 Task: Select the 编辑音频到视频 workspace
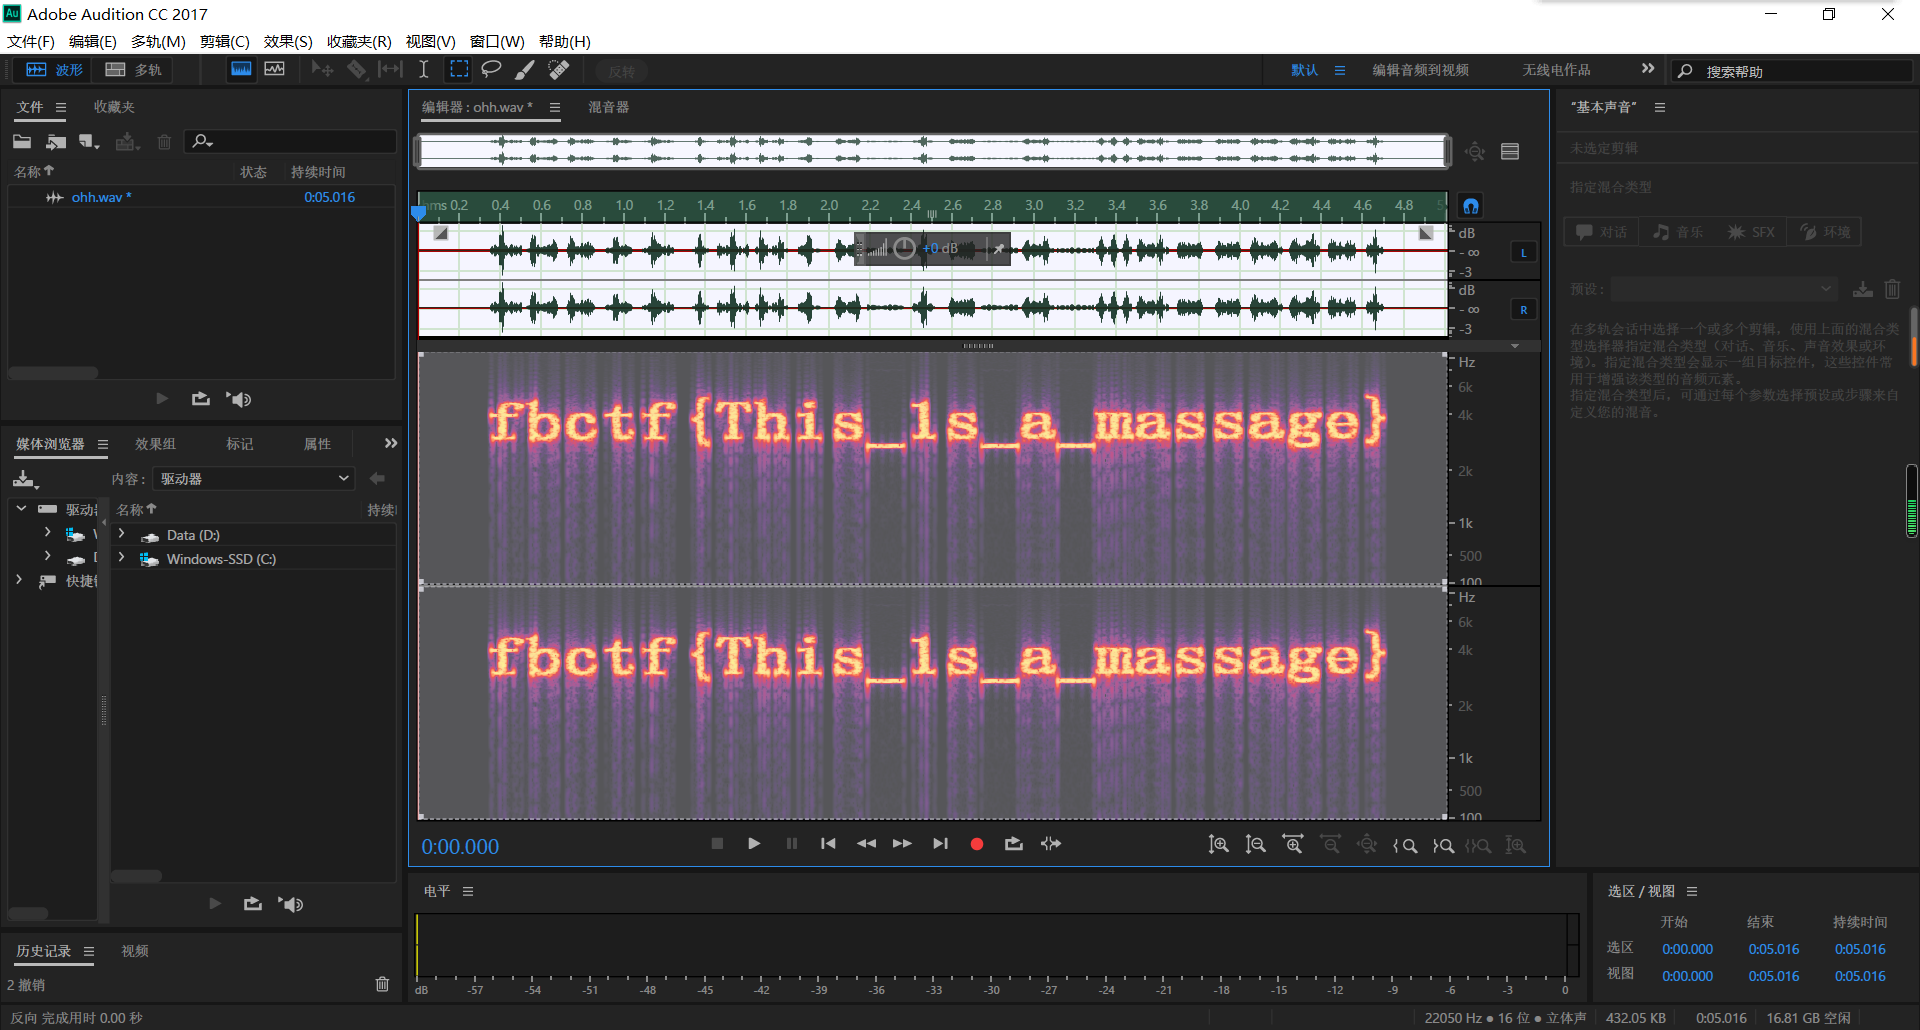tap(1420, 70)
